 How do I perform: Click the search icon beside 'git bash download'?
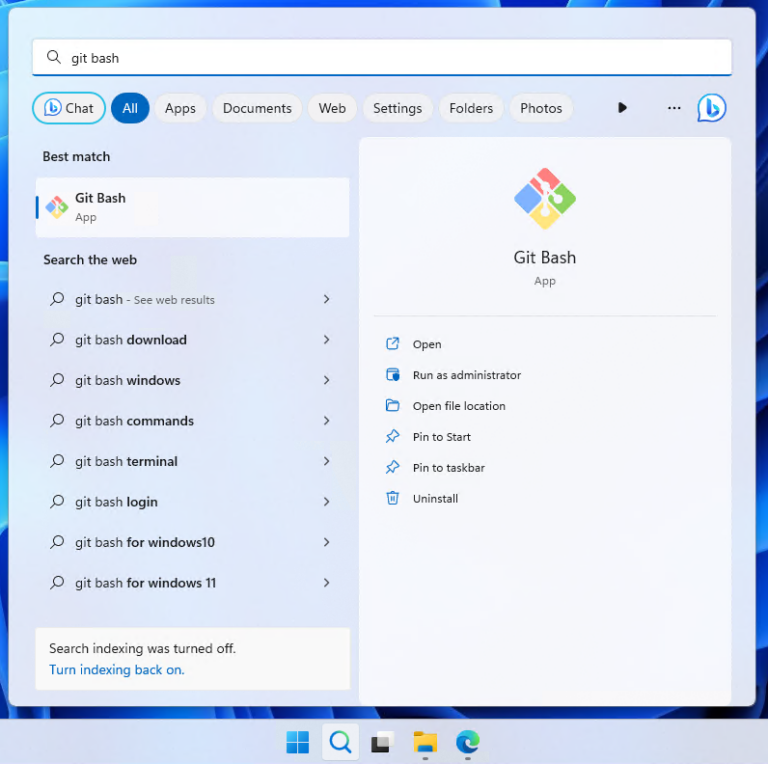click(57, 339)
